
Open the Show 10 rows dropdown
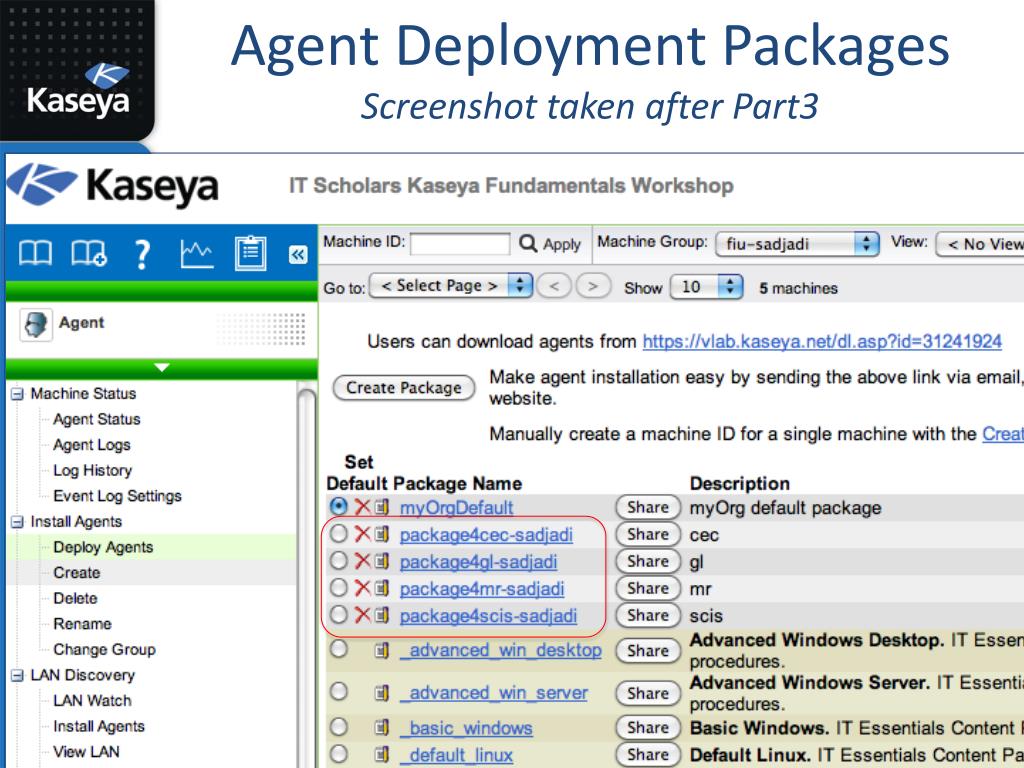click(x=707, y=287)
